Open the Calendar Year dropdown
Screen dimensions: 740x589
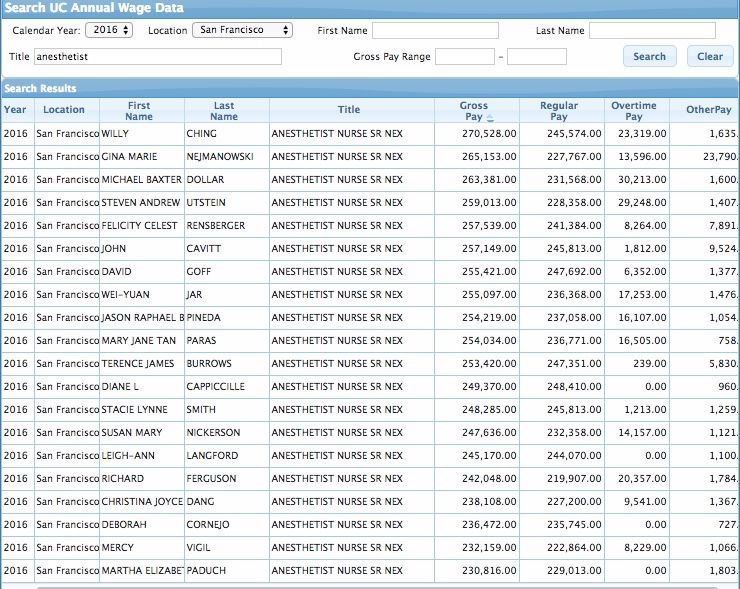click(108, 30)
